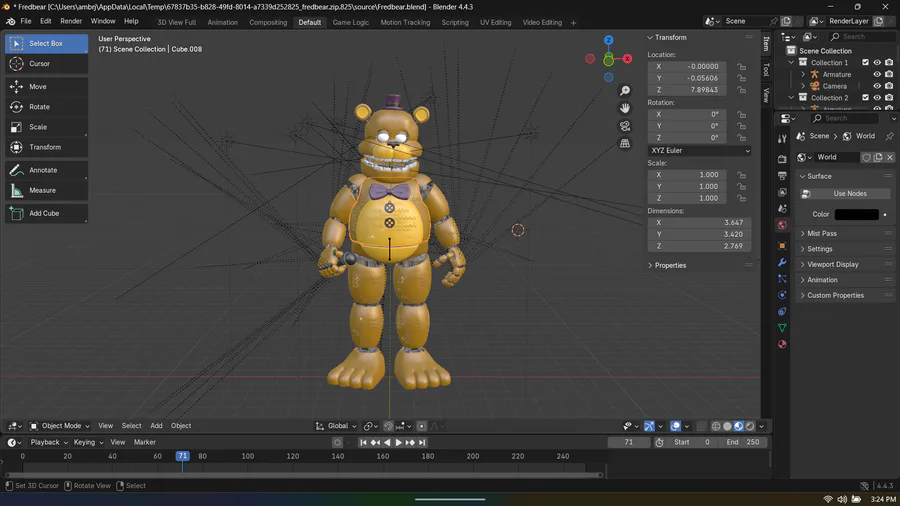Open the Render properties tab icon
900x506 pixels.
[782, 159]
